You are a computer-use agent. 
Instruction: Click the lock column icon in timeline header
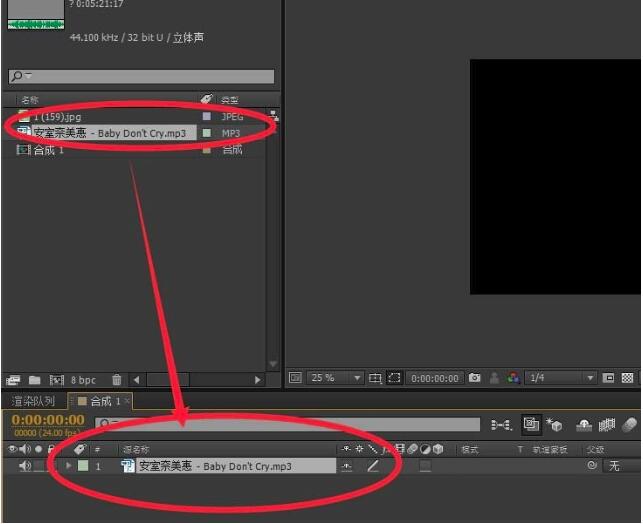point(51,449)
